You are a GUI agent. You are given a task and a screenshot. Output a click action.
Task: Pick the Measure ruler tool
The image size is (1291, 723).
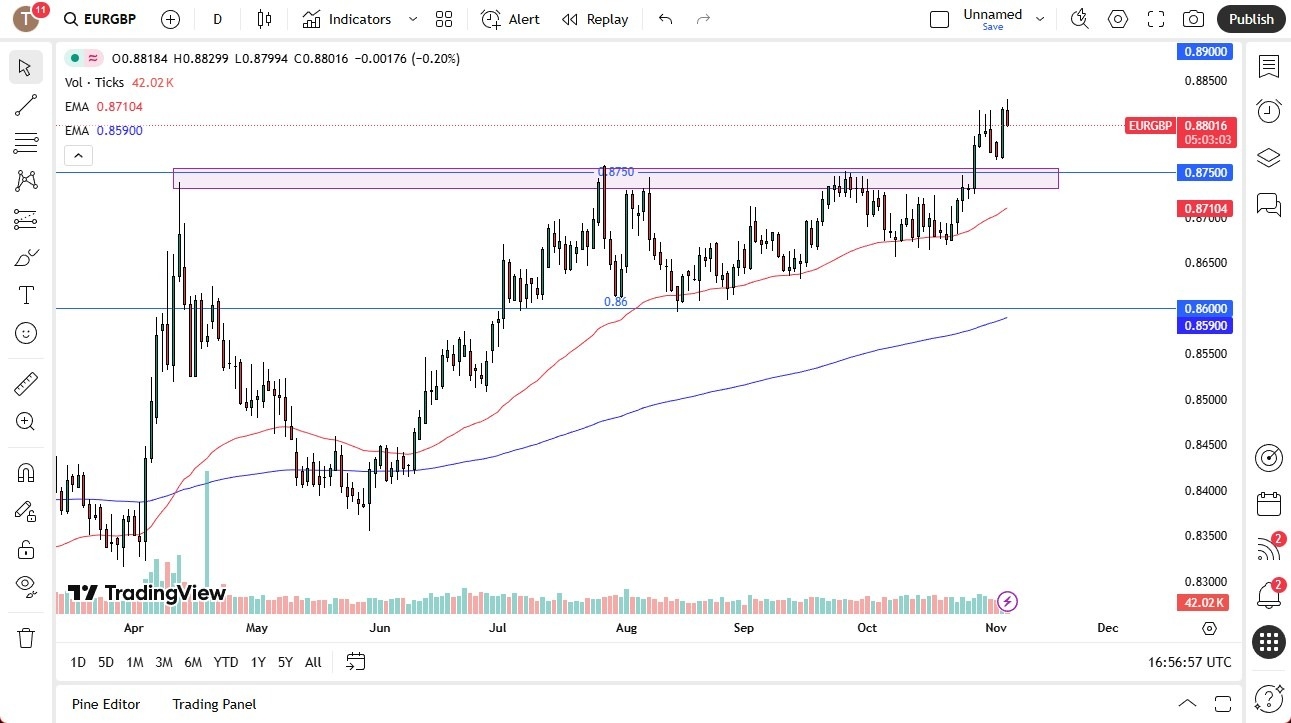[25, 383]
